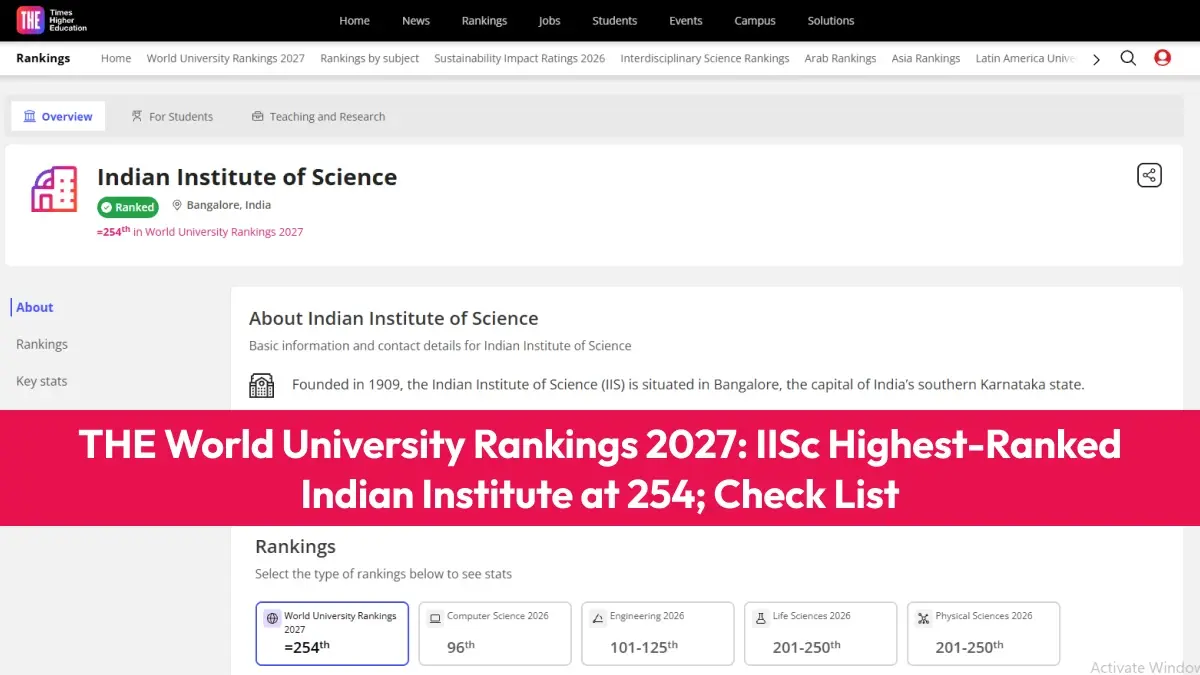This screenshot has height=675, width=1200.
Task: Select Life Sciences 2026 201-250th card
Action: pyautogui.click(x=821, y=633)
